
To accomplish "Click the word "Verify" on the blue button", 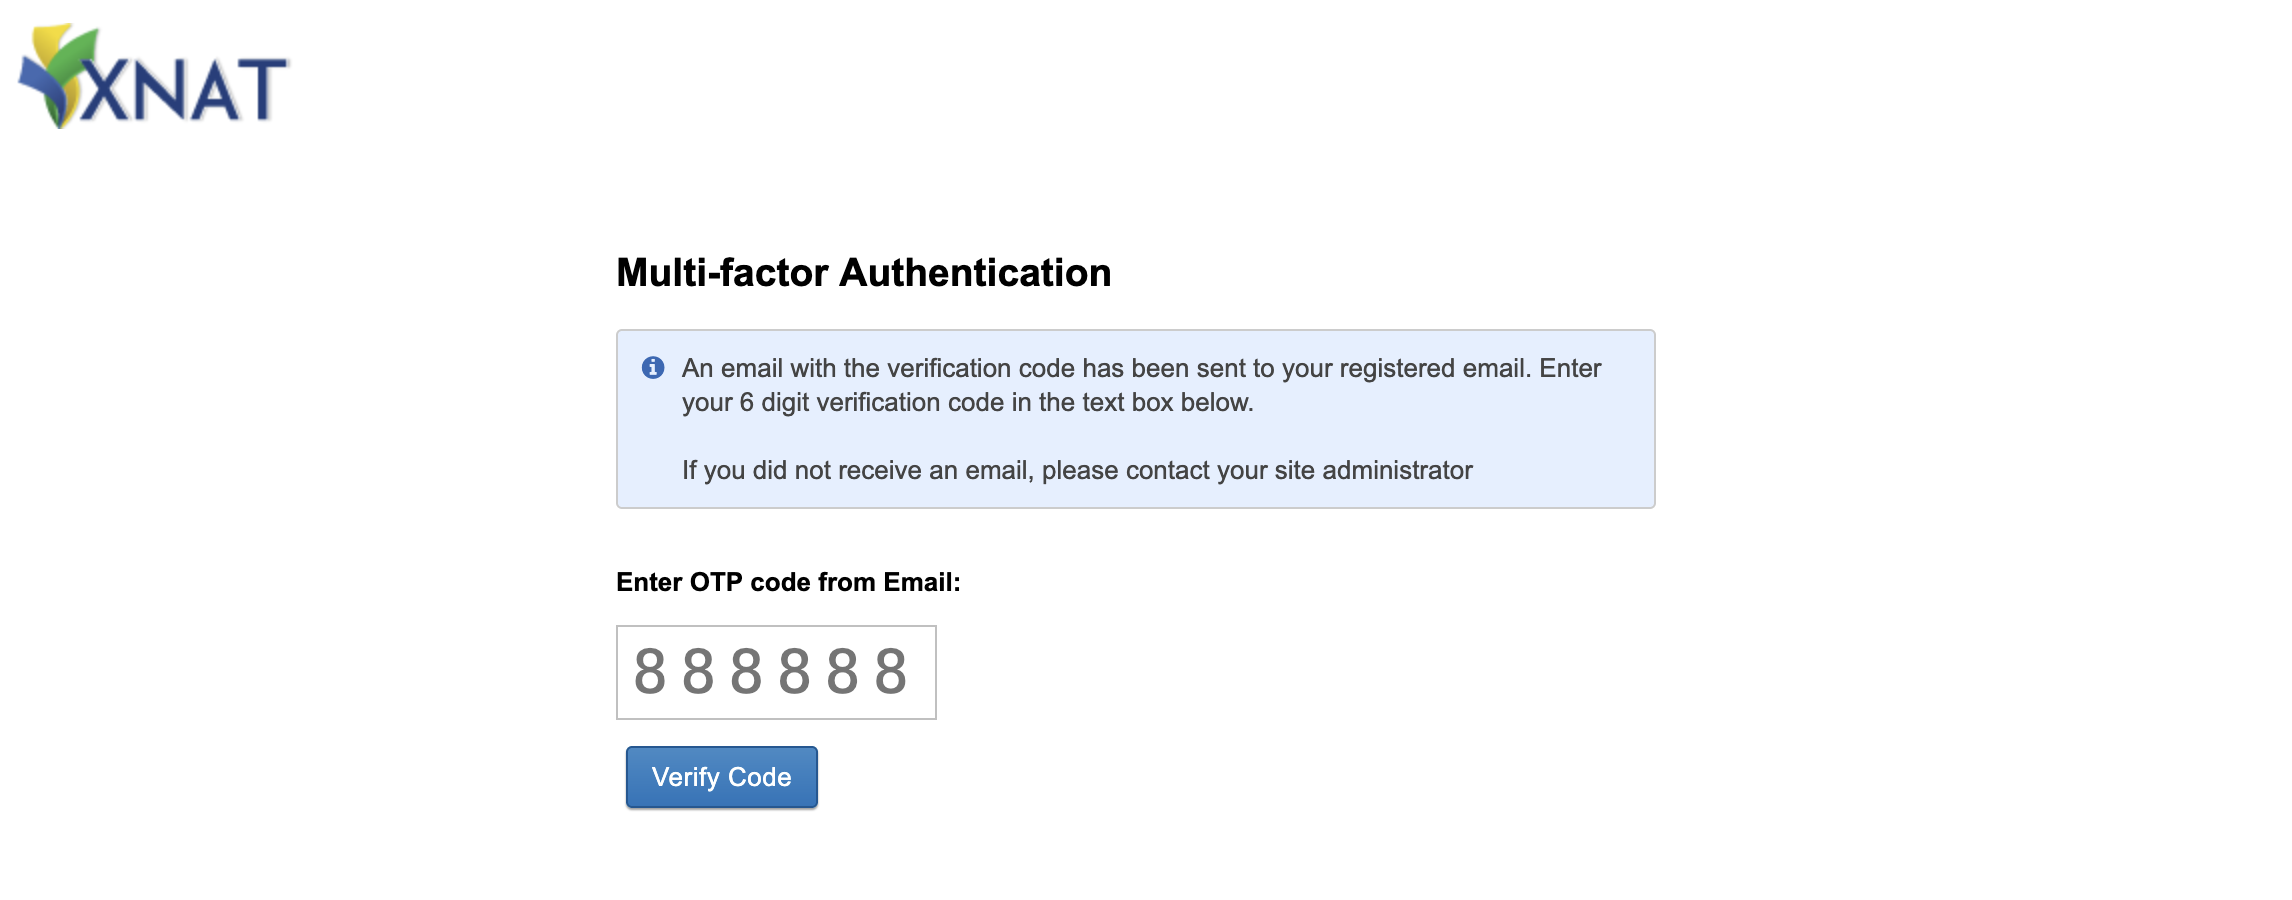I will coord(686,777).
